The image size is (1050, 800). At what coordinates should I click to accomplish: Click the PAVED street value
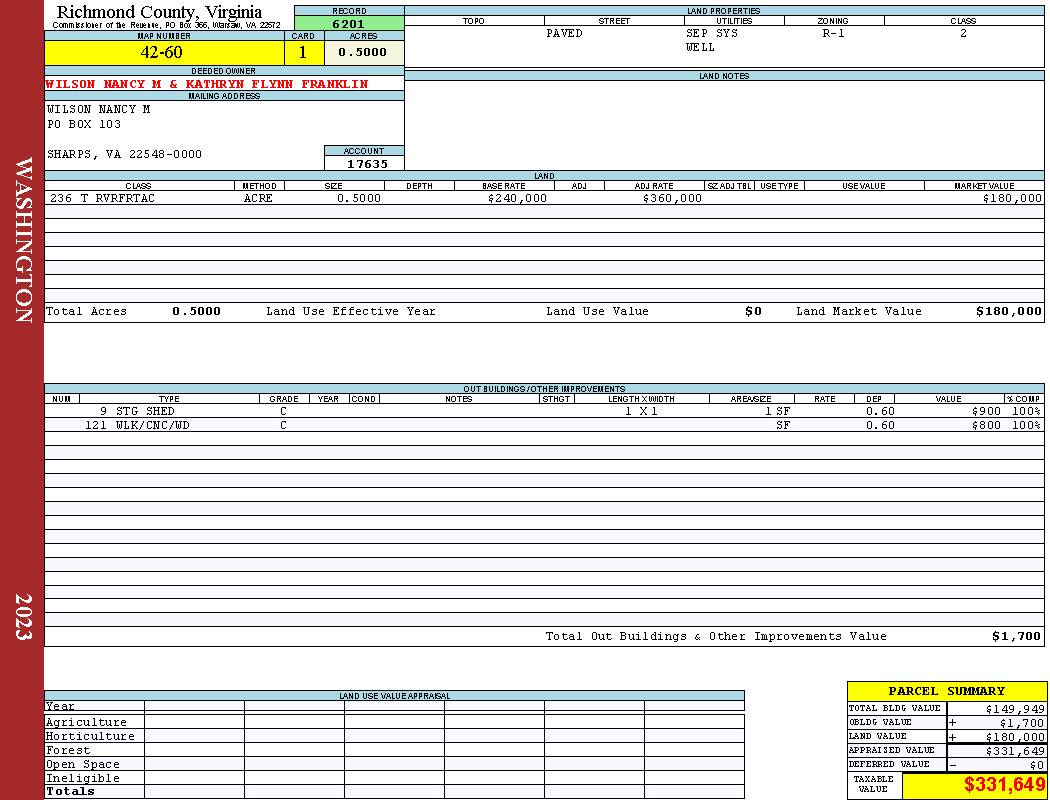pyautogui.click(x=564, y=33)
